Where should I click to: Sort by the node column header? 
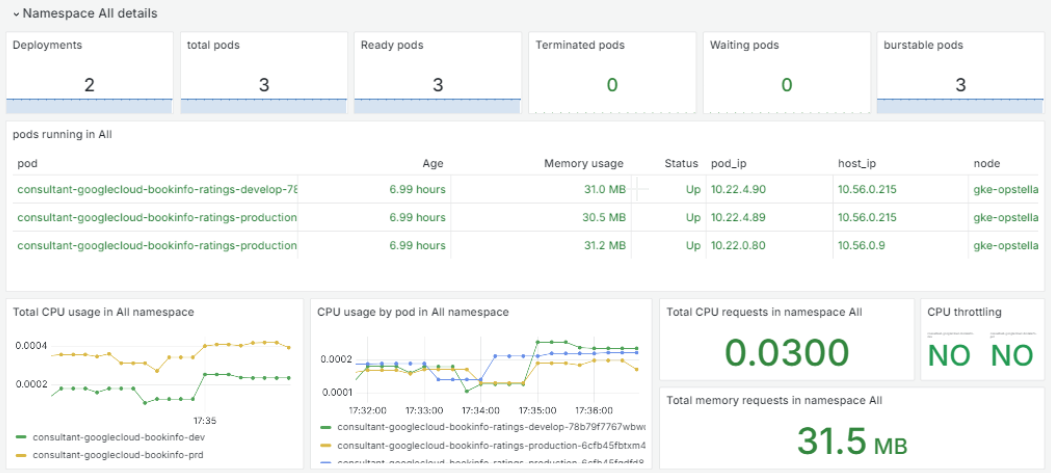[x=987, y=163]
